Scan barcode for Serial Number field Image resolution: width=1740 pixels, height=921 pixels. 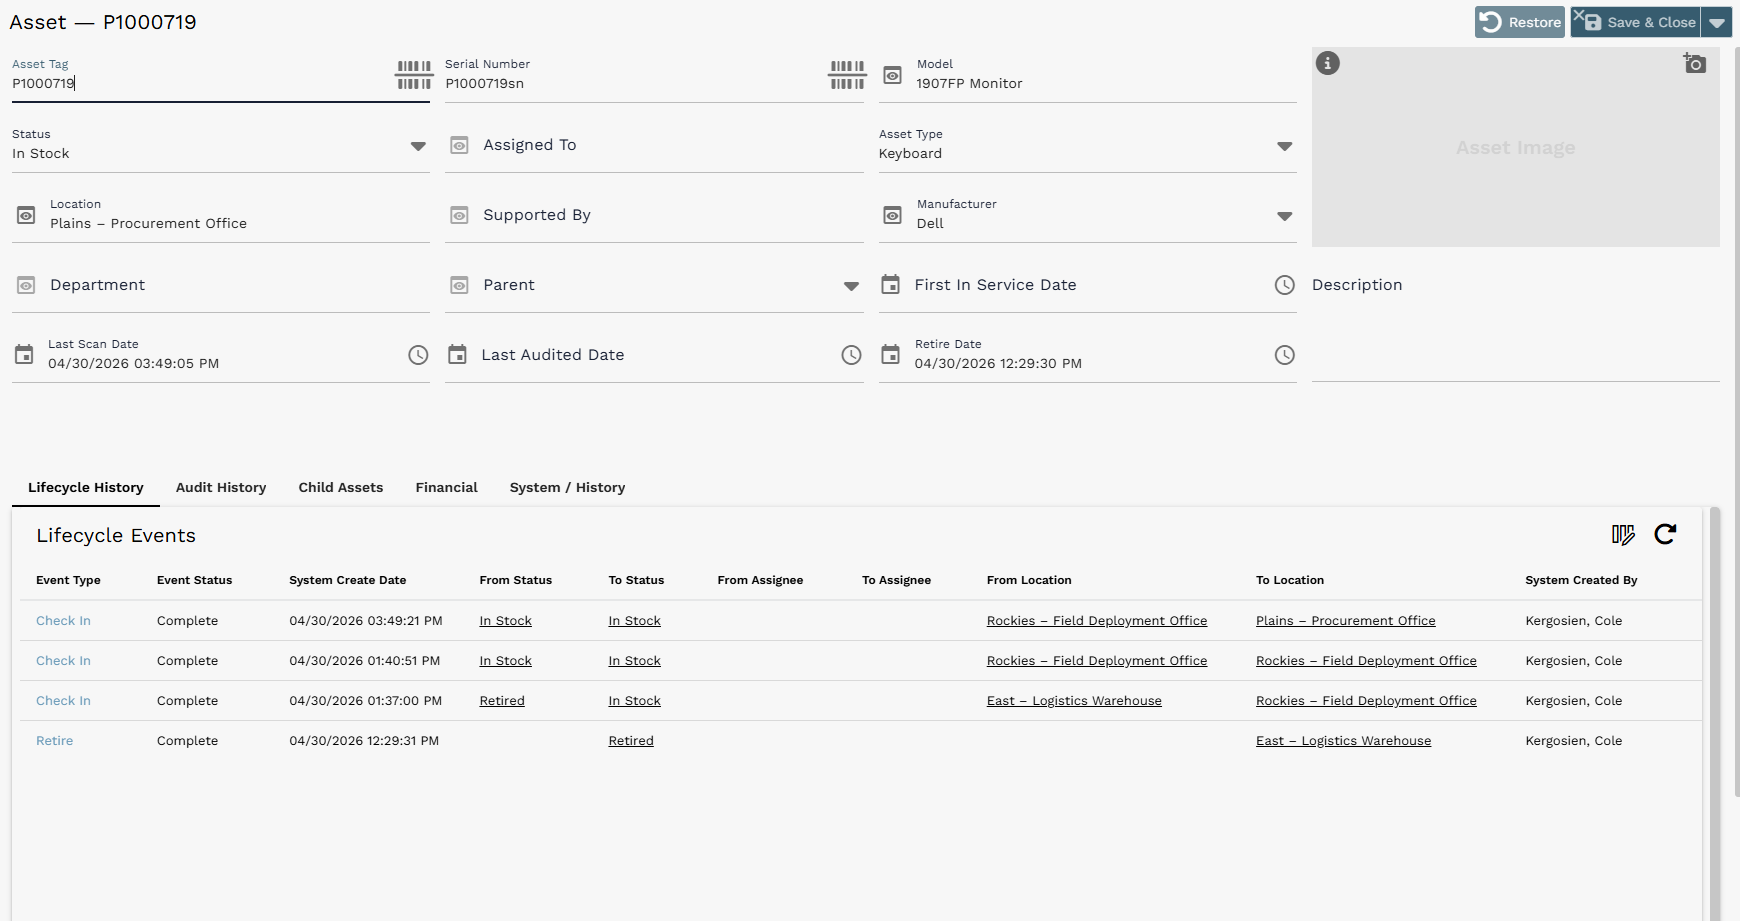847,75
